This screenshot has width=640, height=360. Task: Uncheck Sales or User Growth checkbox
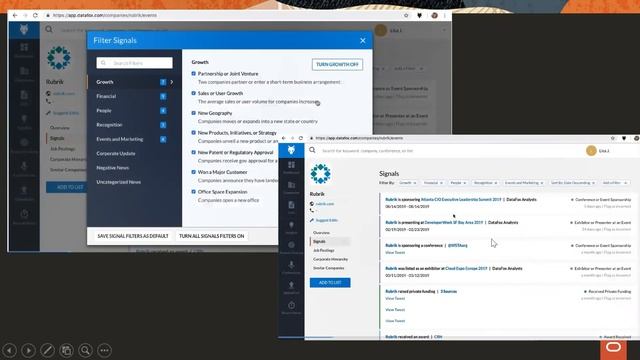coord(193,93)
